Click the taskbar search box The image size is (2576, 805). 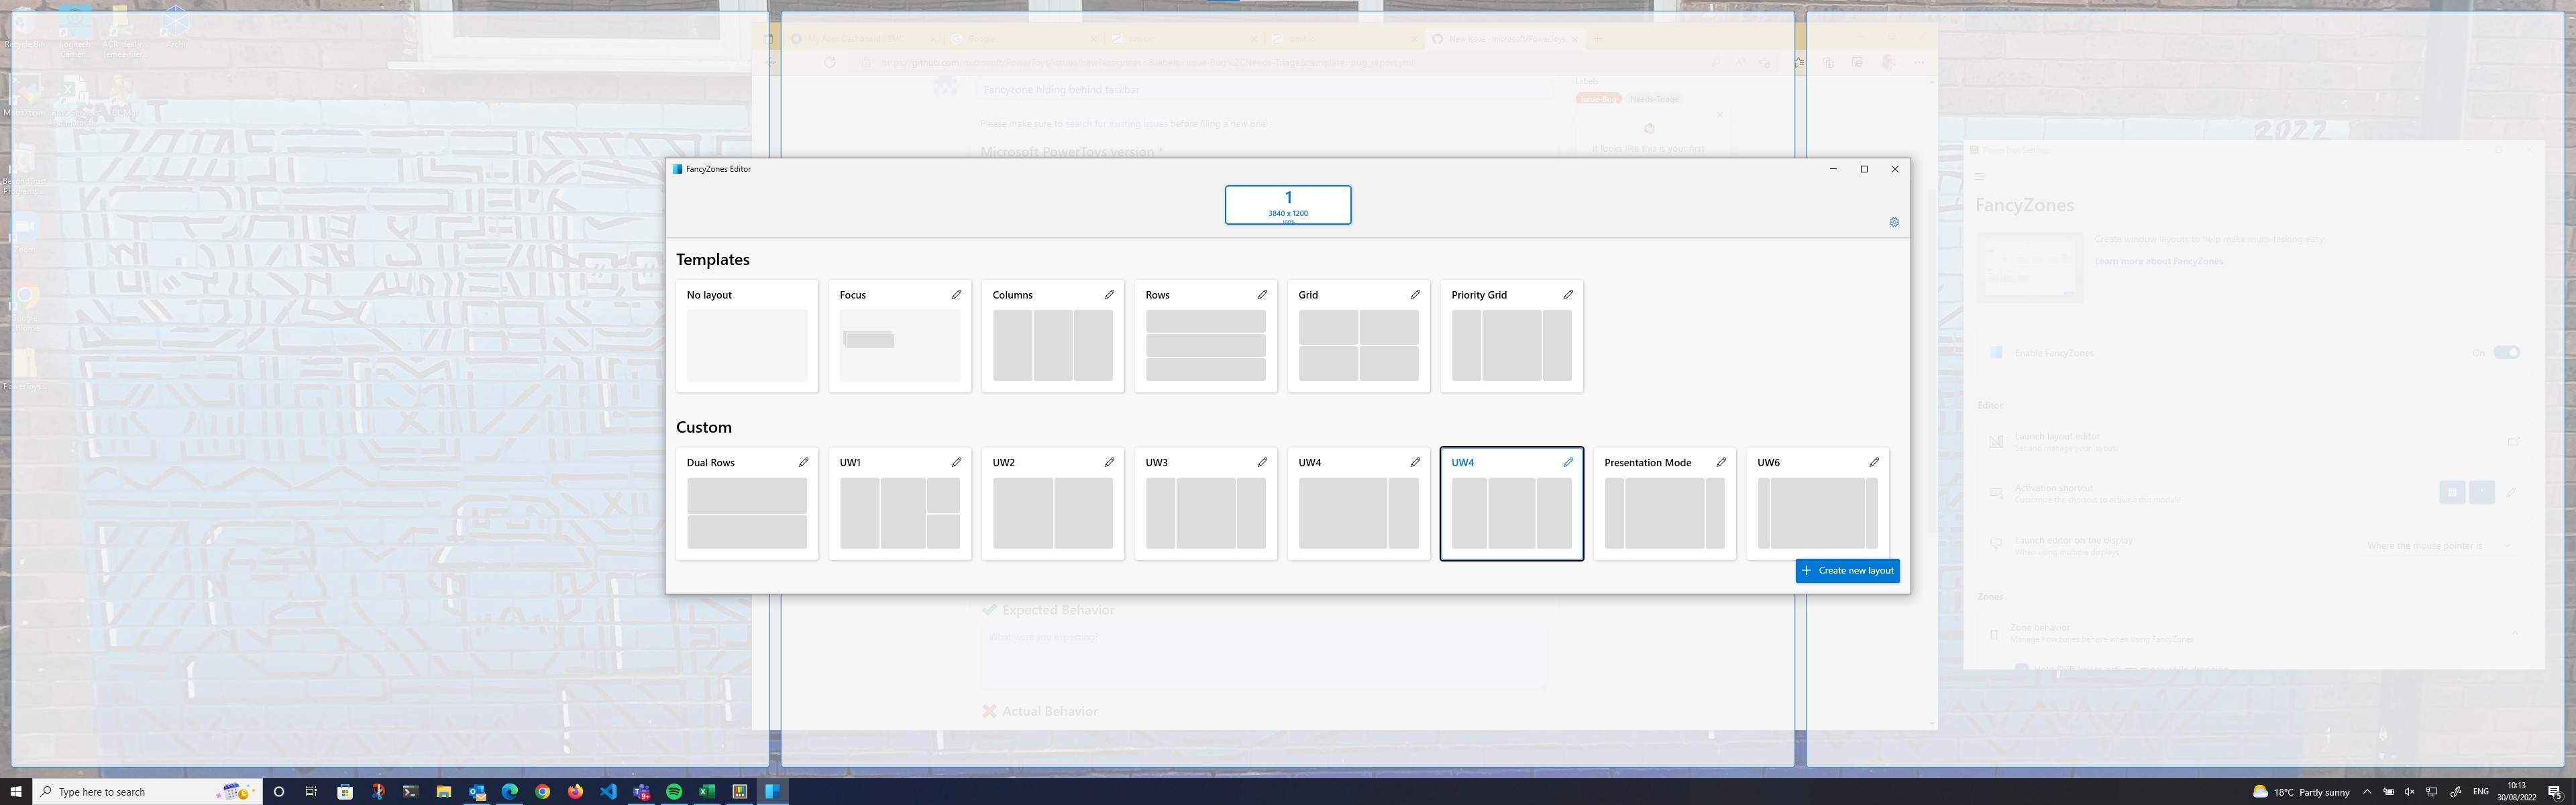(120, 791)
